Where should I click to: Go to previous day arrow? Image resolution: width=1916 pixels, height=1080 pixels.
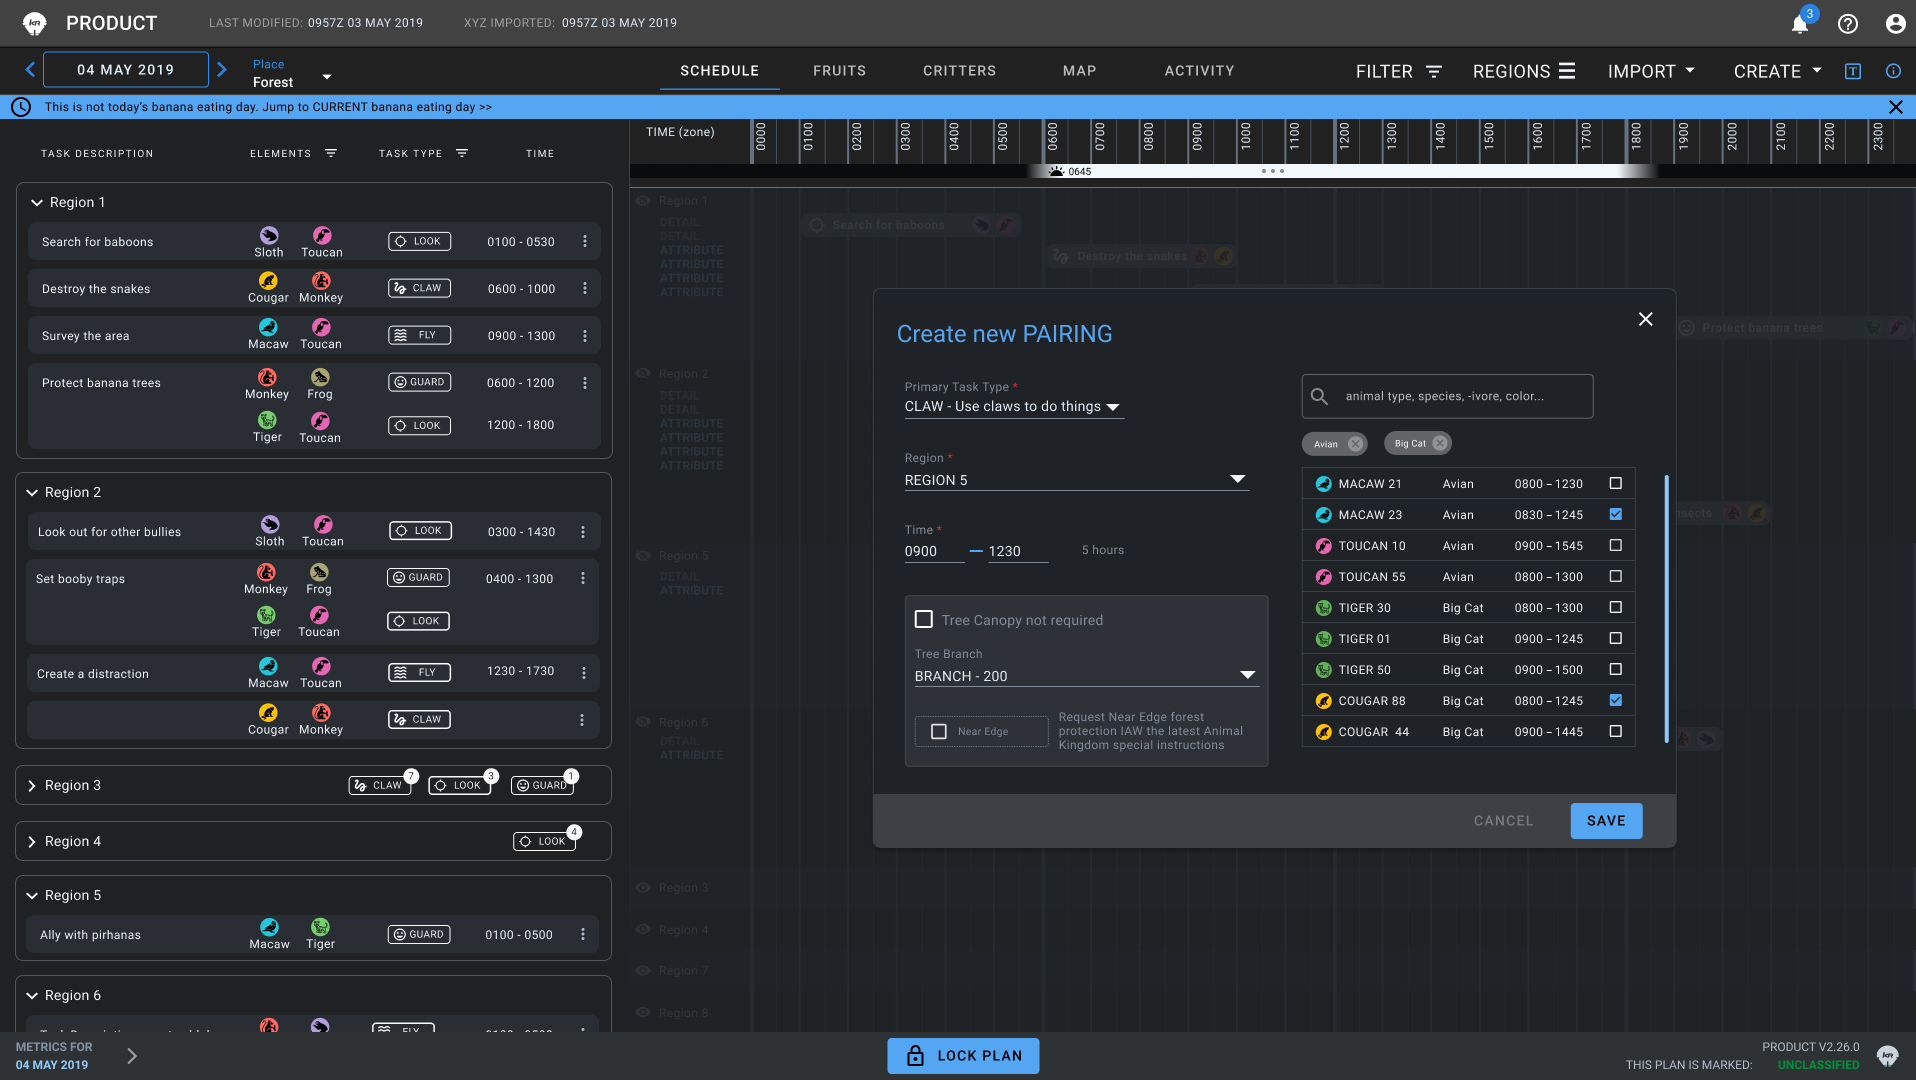[x=30, y=69]
